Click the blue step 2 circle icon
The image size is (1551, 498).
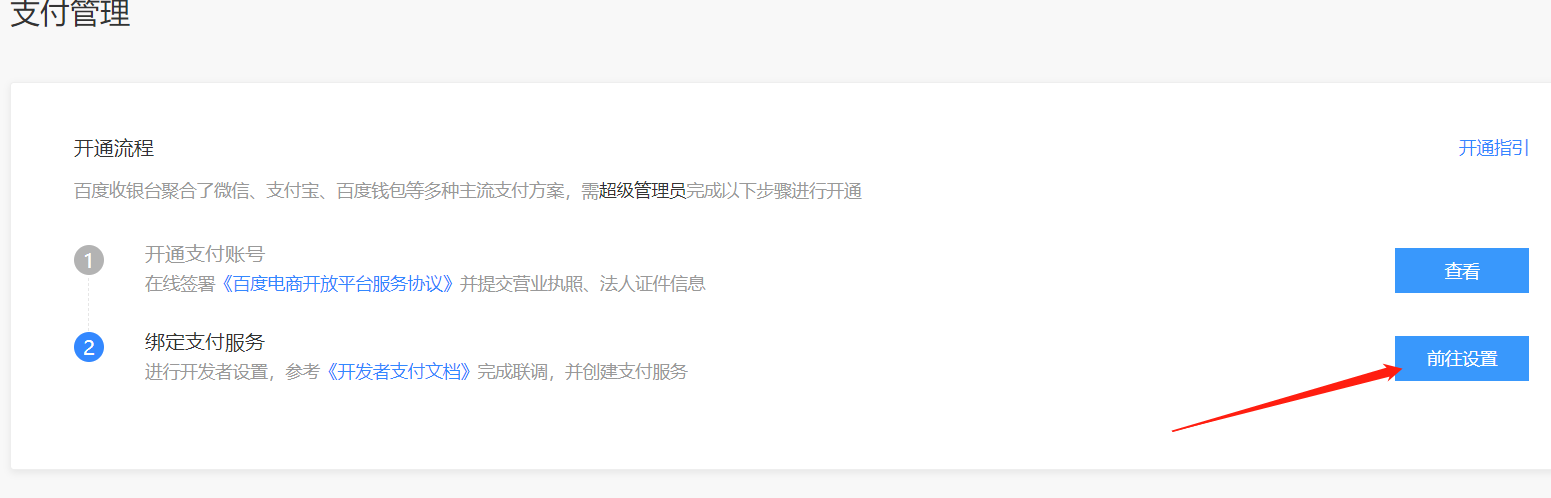click(89, 348)
